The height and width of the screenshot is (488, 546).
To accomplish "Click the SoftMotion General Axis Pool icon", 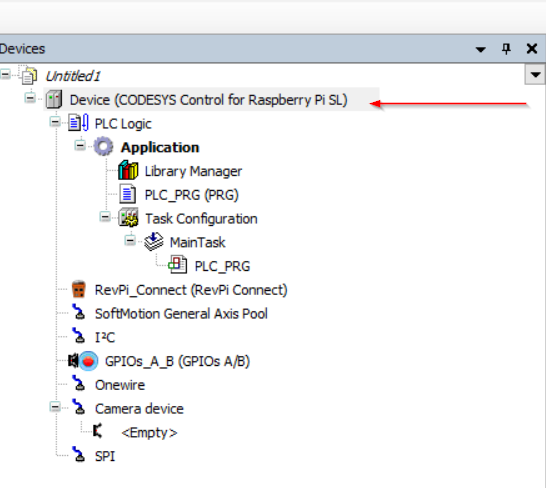I will [x=79, y=312].
